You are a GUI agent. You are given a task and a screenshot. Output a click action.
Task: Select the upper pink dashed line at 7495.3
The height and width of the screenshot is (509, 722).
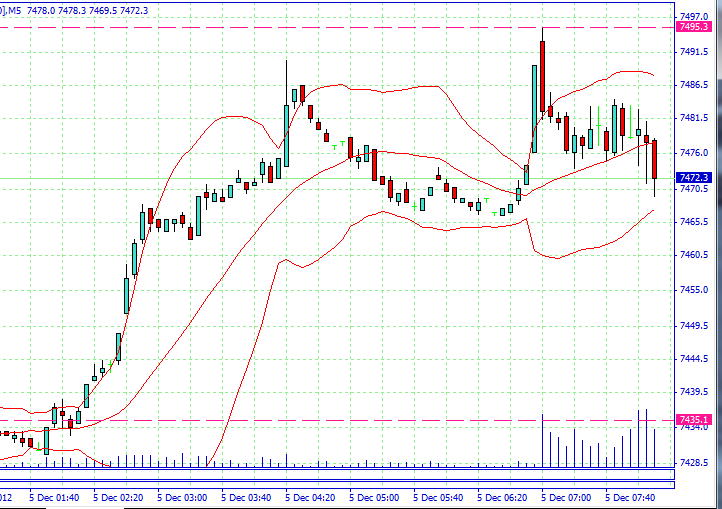[337, 28]
